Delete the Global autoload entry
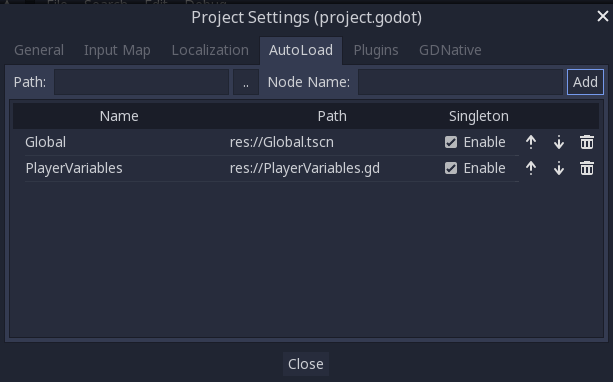613x382 pixels. tap(587, 142)
